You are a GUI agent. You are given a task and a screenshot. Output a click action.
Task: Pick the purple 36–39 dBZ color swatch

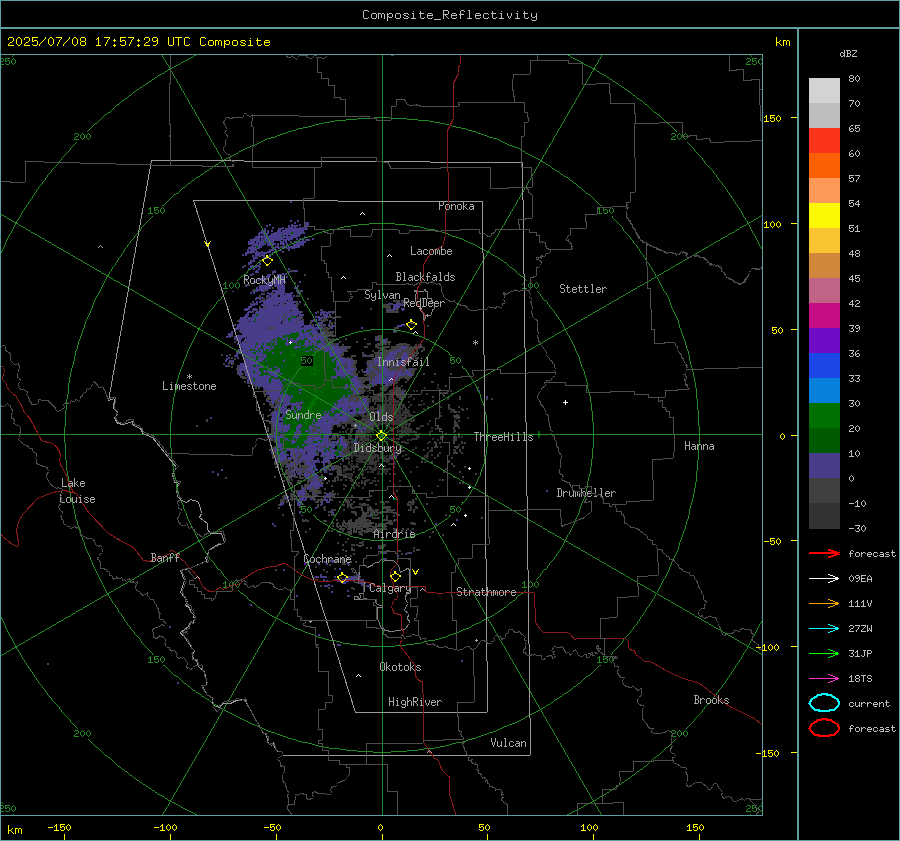(824, 340)
